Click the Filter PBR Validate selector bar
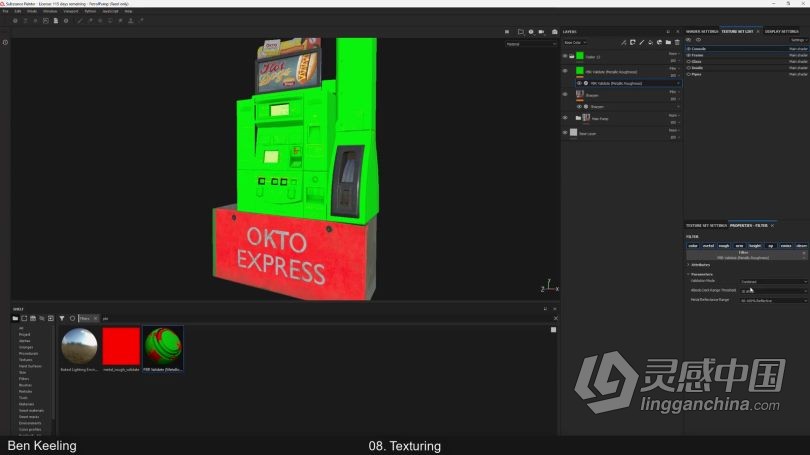Image resolution: width=810 pixels, height=455 pixels. 746,255
